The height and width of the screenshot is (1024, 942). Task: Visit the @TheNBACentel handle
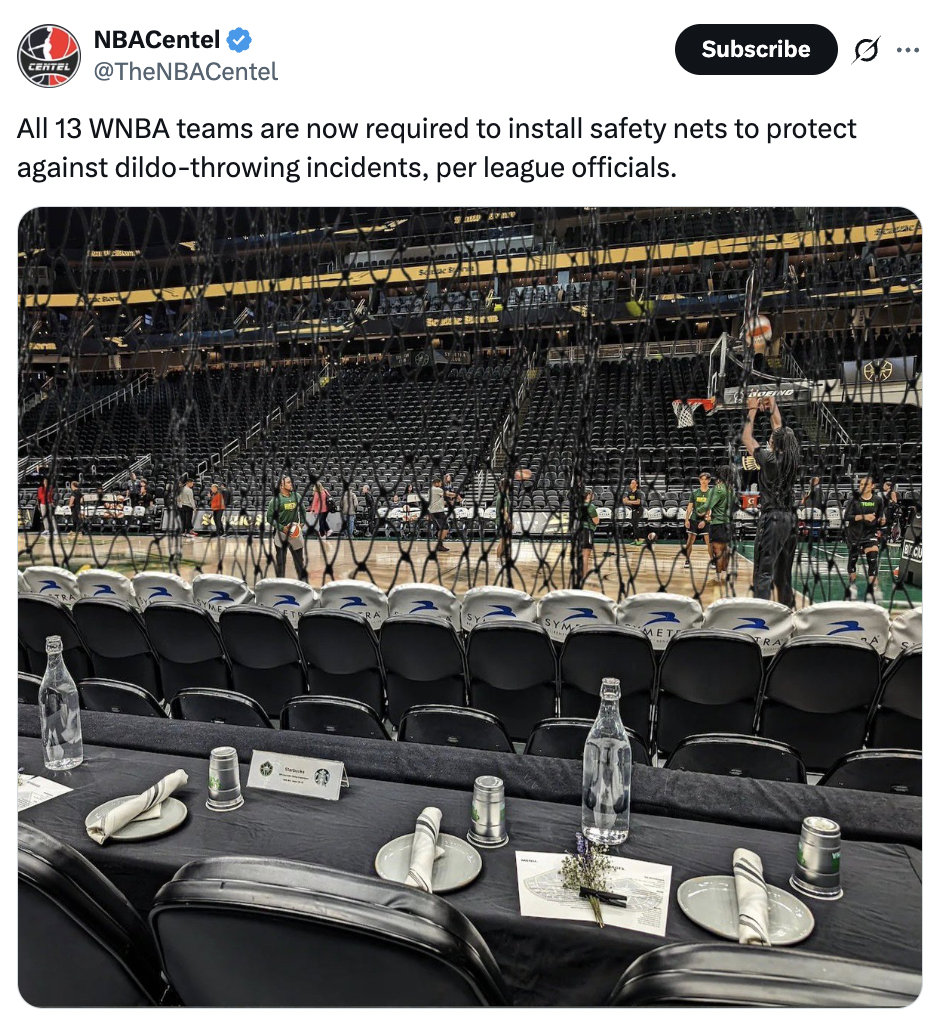pyautogui.click(x=186, y=71)
